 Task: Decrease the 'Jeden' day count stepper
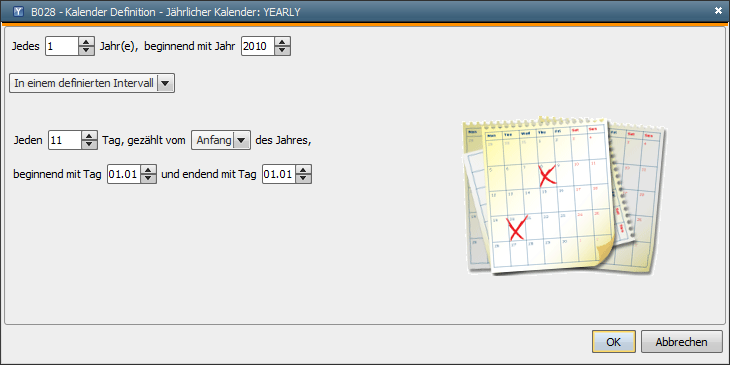(x=89, y=144)
